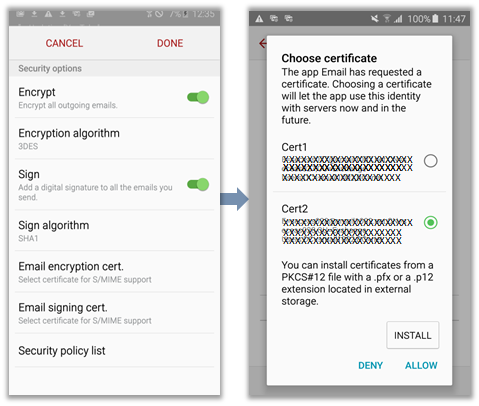Screen dimensions: 479x406
Task: Open the Security policy list
Action: coord(114,350)
